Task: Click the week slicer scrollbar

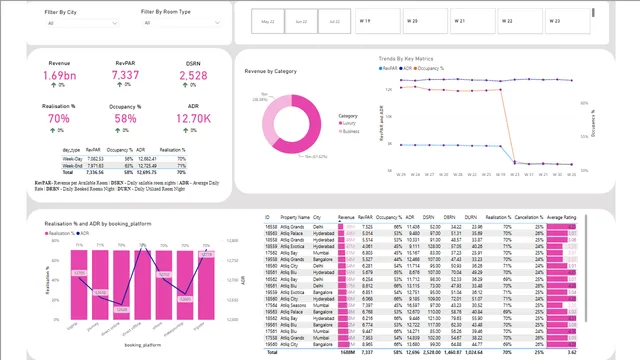Action: (x=593, y=13)
